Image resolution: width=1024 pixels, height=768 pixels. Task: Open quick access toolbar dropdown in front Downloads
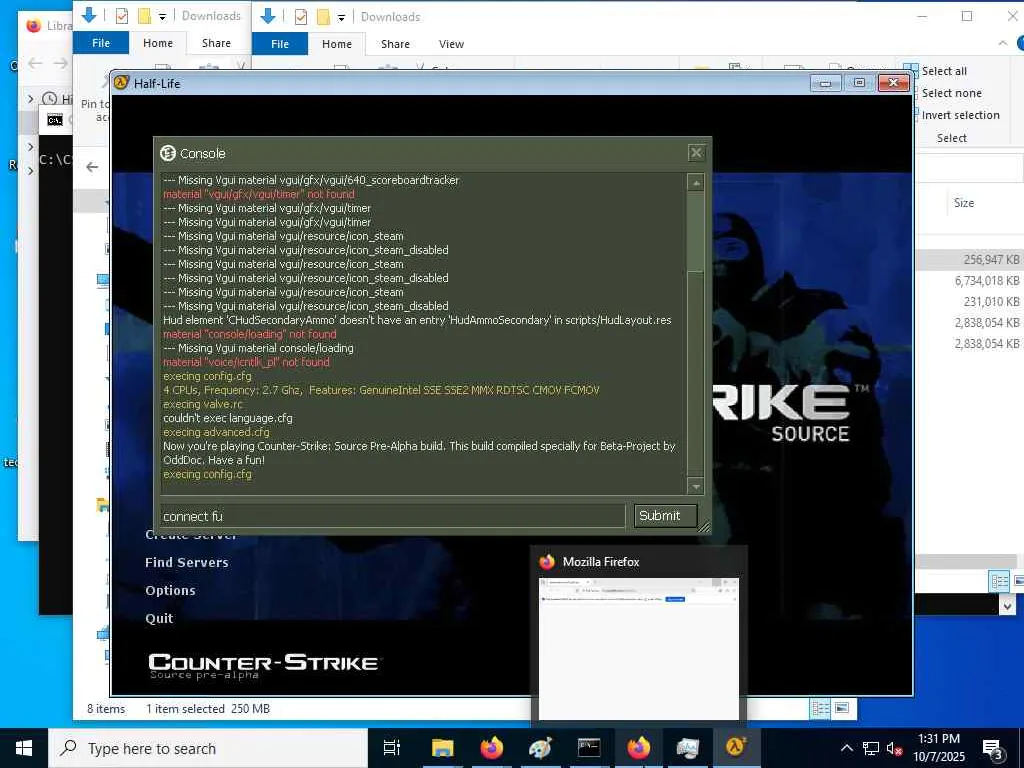click(x=341, y=18)
